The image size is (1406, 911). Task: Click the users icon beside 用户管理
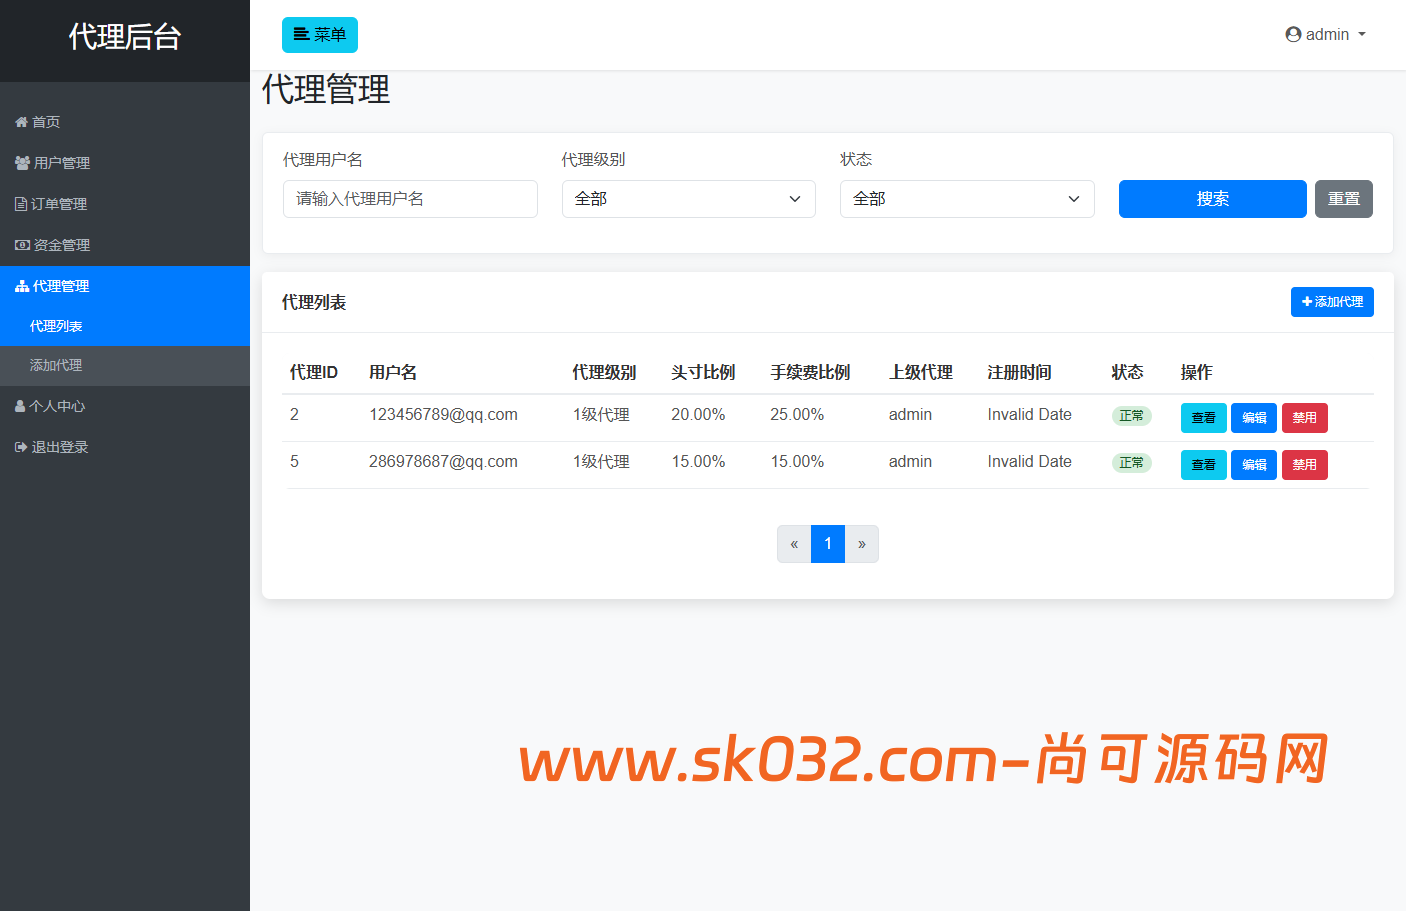22,163
